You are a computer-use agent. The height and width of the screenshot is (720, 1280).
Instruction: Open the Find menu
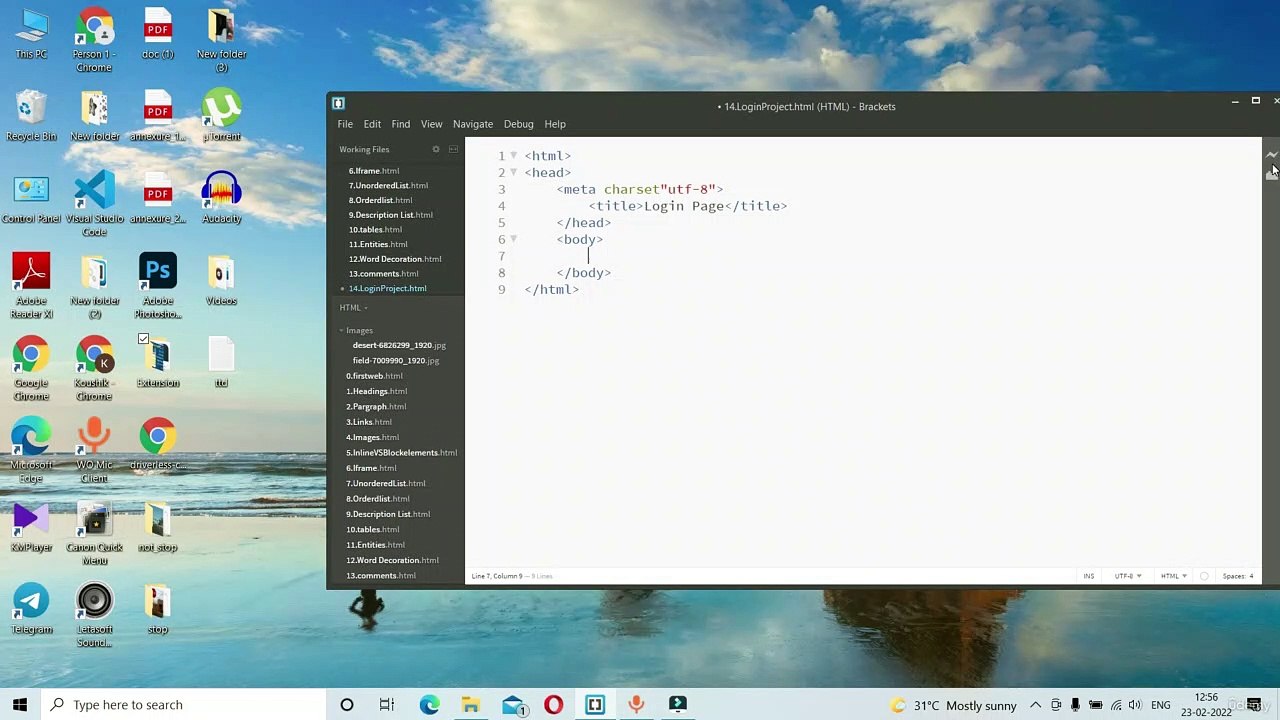coord(401,124)
